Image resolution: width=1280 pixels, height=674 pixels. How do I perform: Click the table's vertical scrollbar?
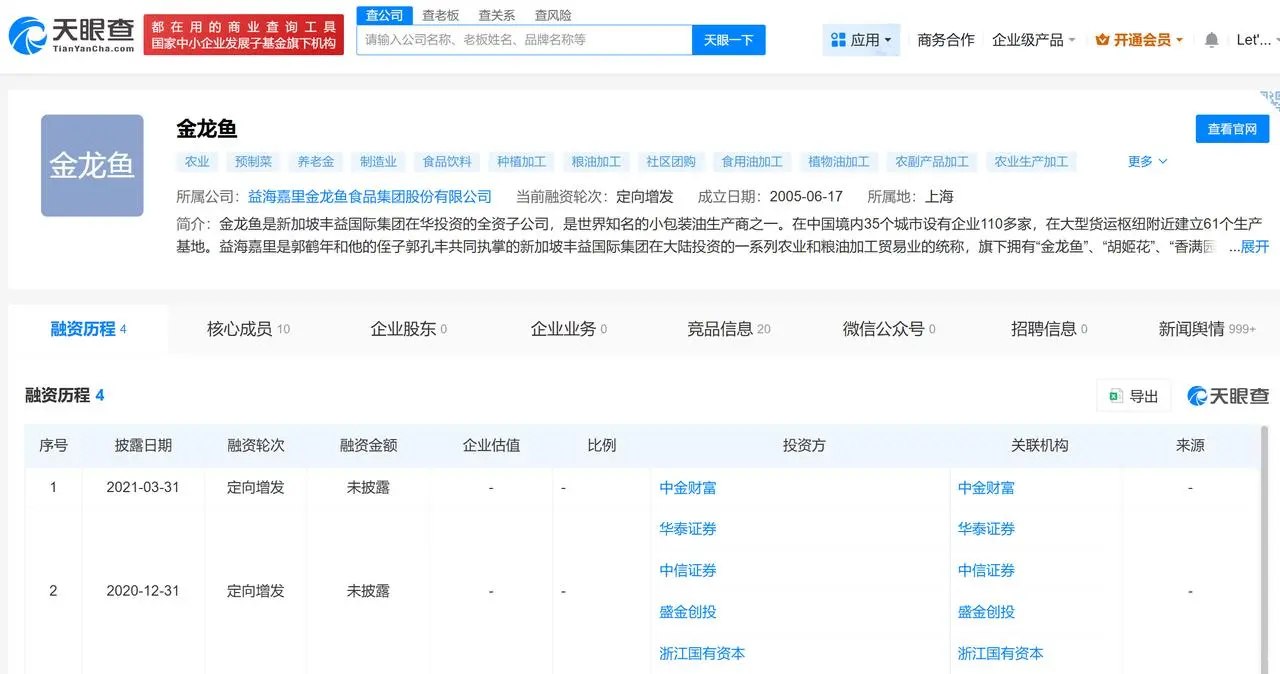point(1265,548)
